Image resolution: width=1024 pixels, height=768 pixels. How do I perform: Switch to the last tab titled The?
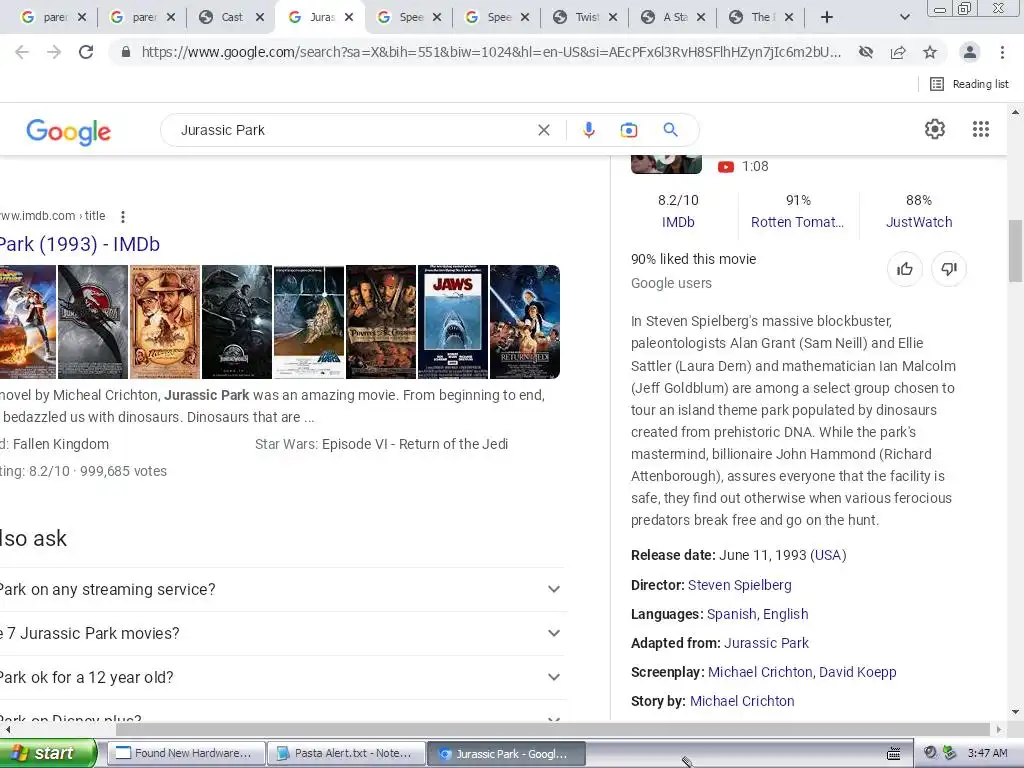point(762,17)
